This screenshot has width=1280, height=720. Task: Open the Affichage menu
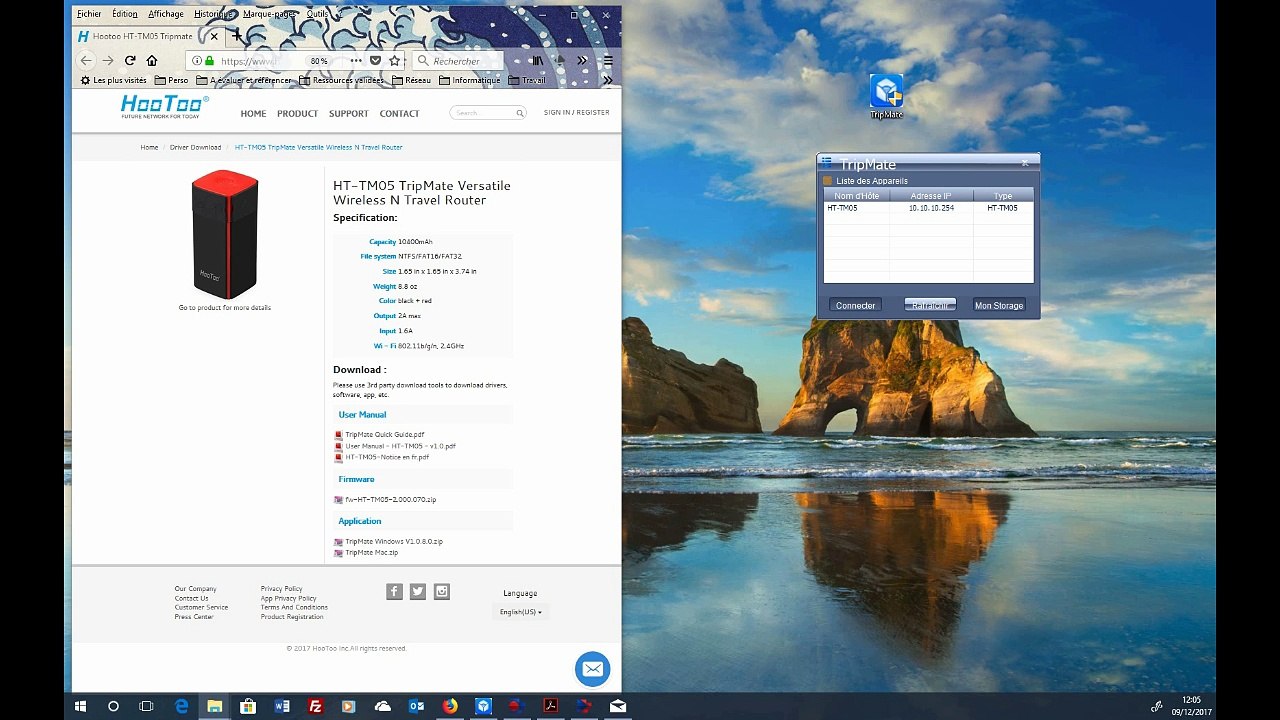click(x=166, y=14)
